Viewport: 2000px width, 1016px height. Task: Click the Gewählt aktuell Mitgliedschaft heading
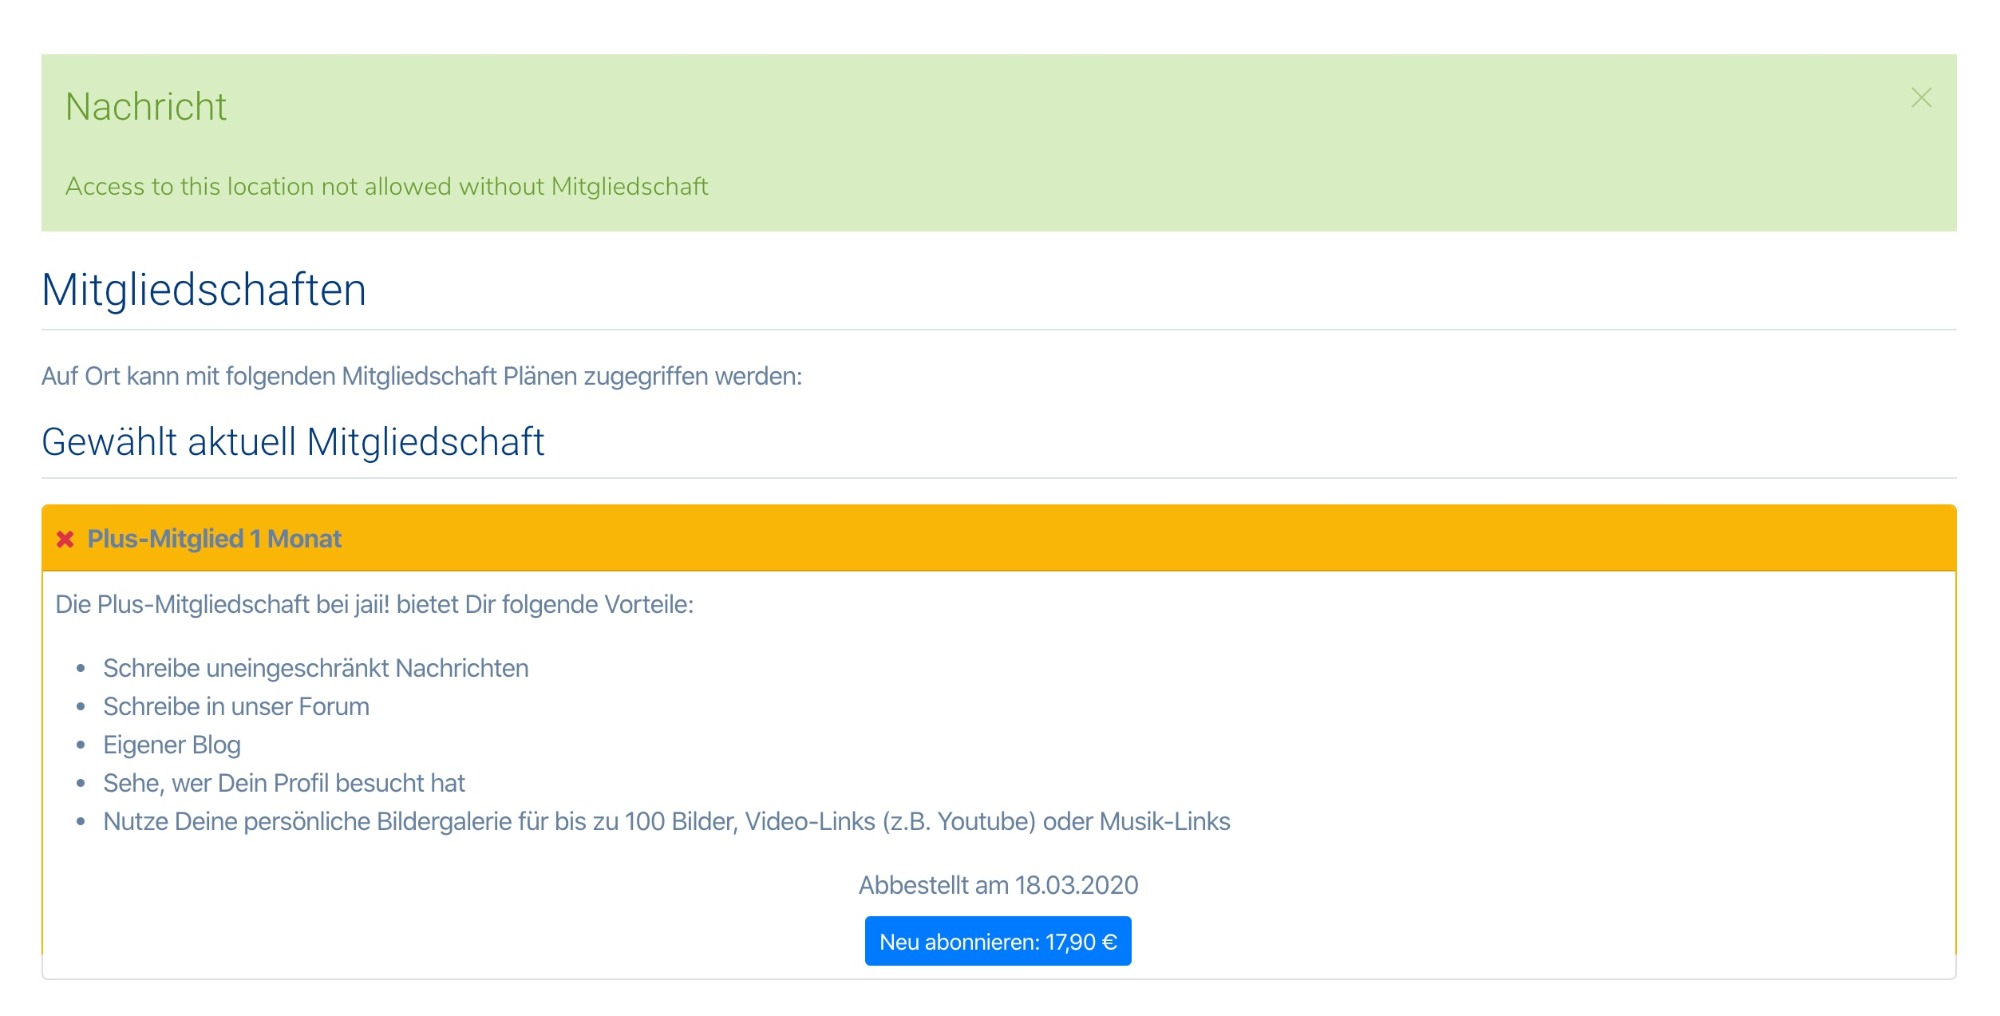293,442
